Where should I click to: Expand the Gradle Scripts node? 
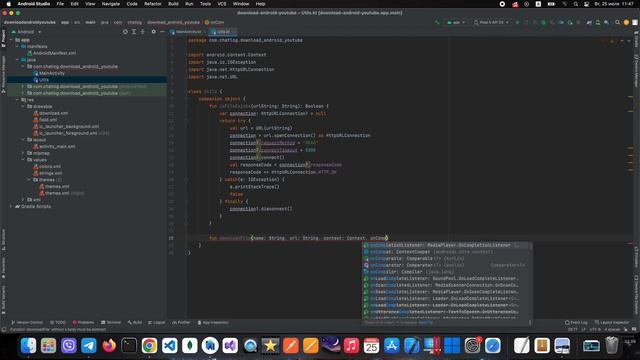pos(11,207)
